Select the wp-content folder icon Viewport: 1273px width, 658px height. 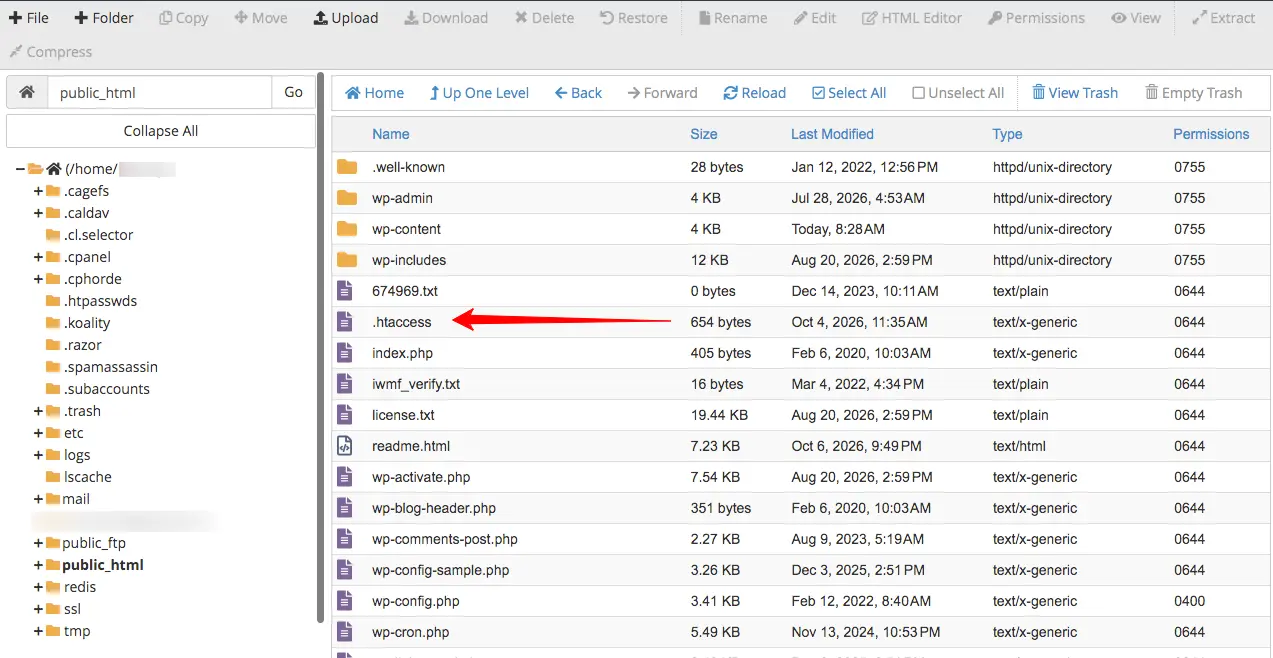click(347, 229)
